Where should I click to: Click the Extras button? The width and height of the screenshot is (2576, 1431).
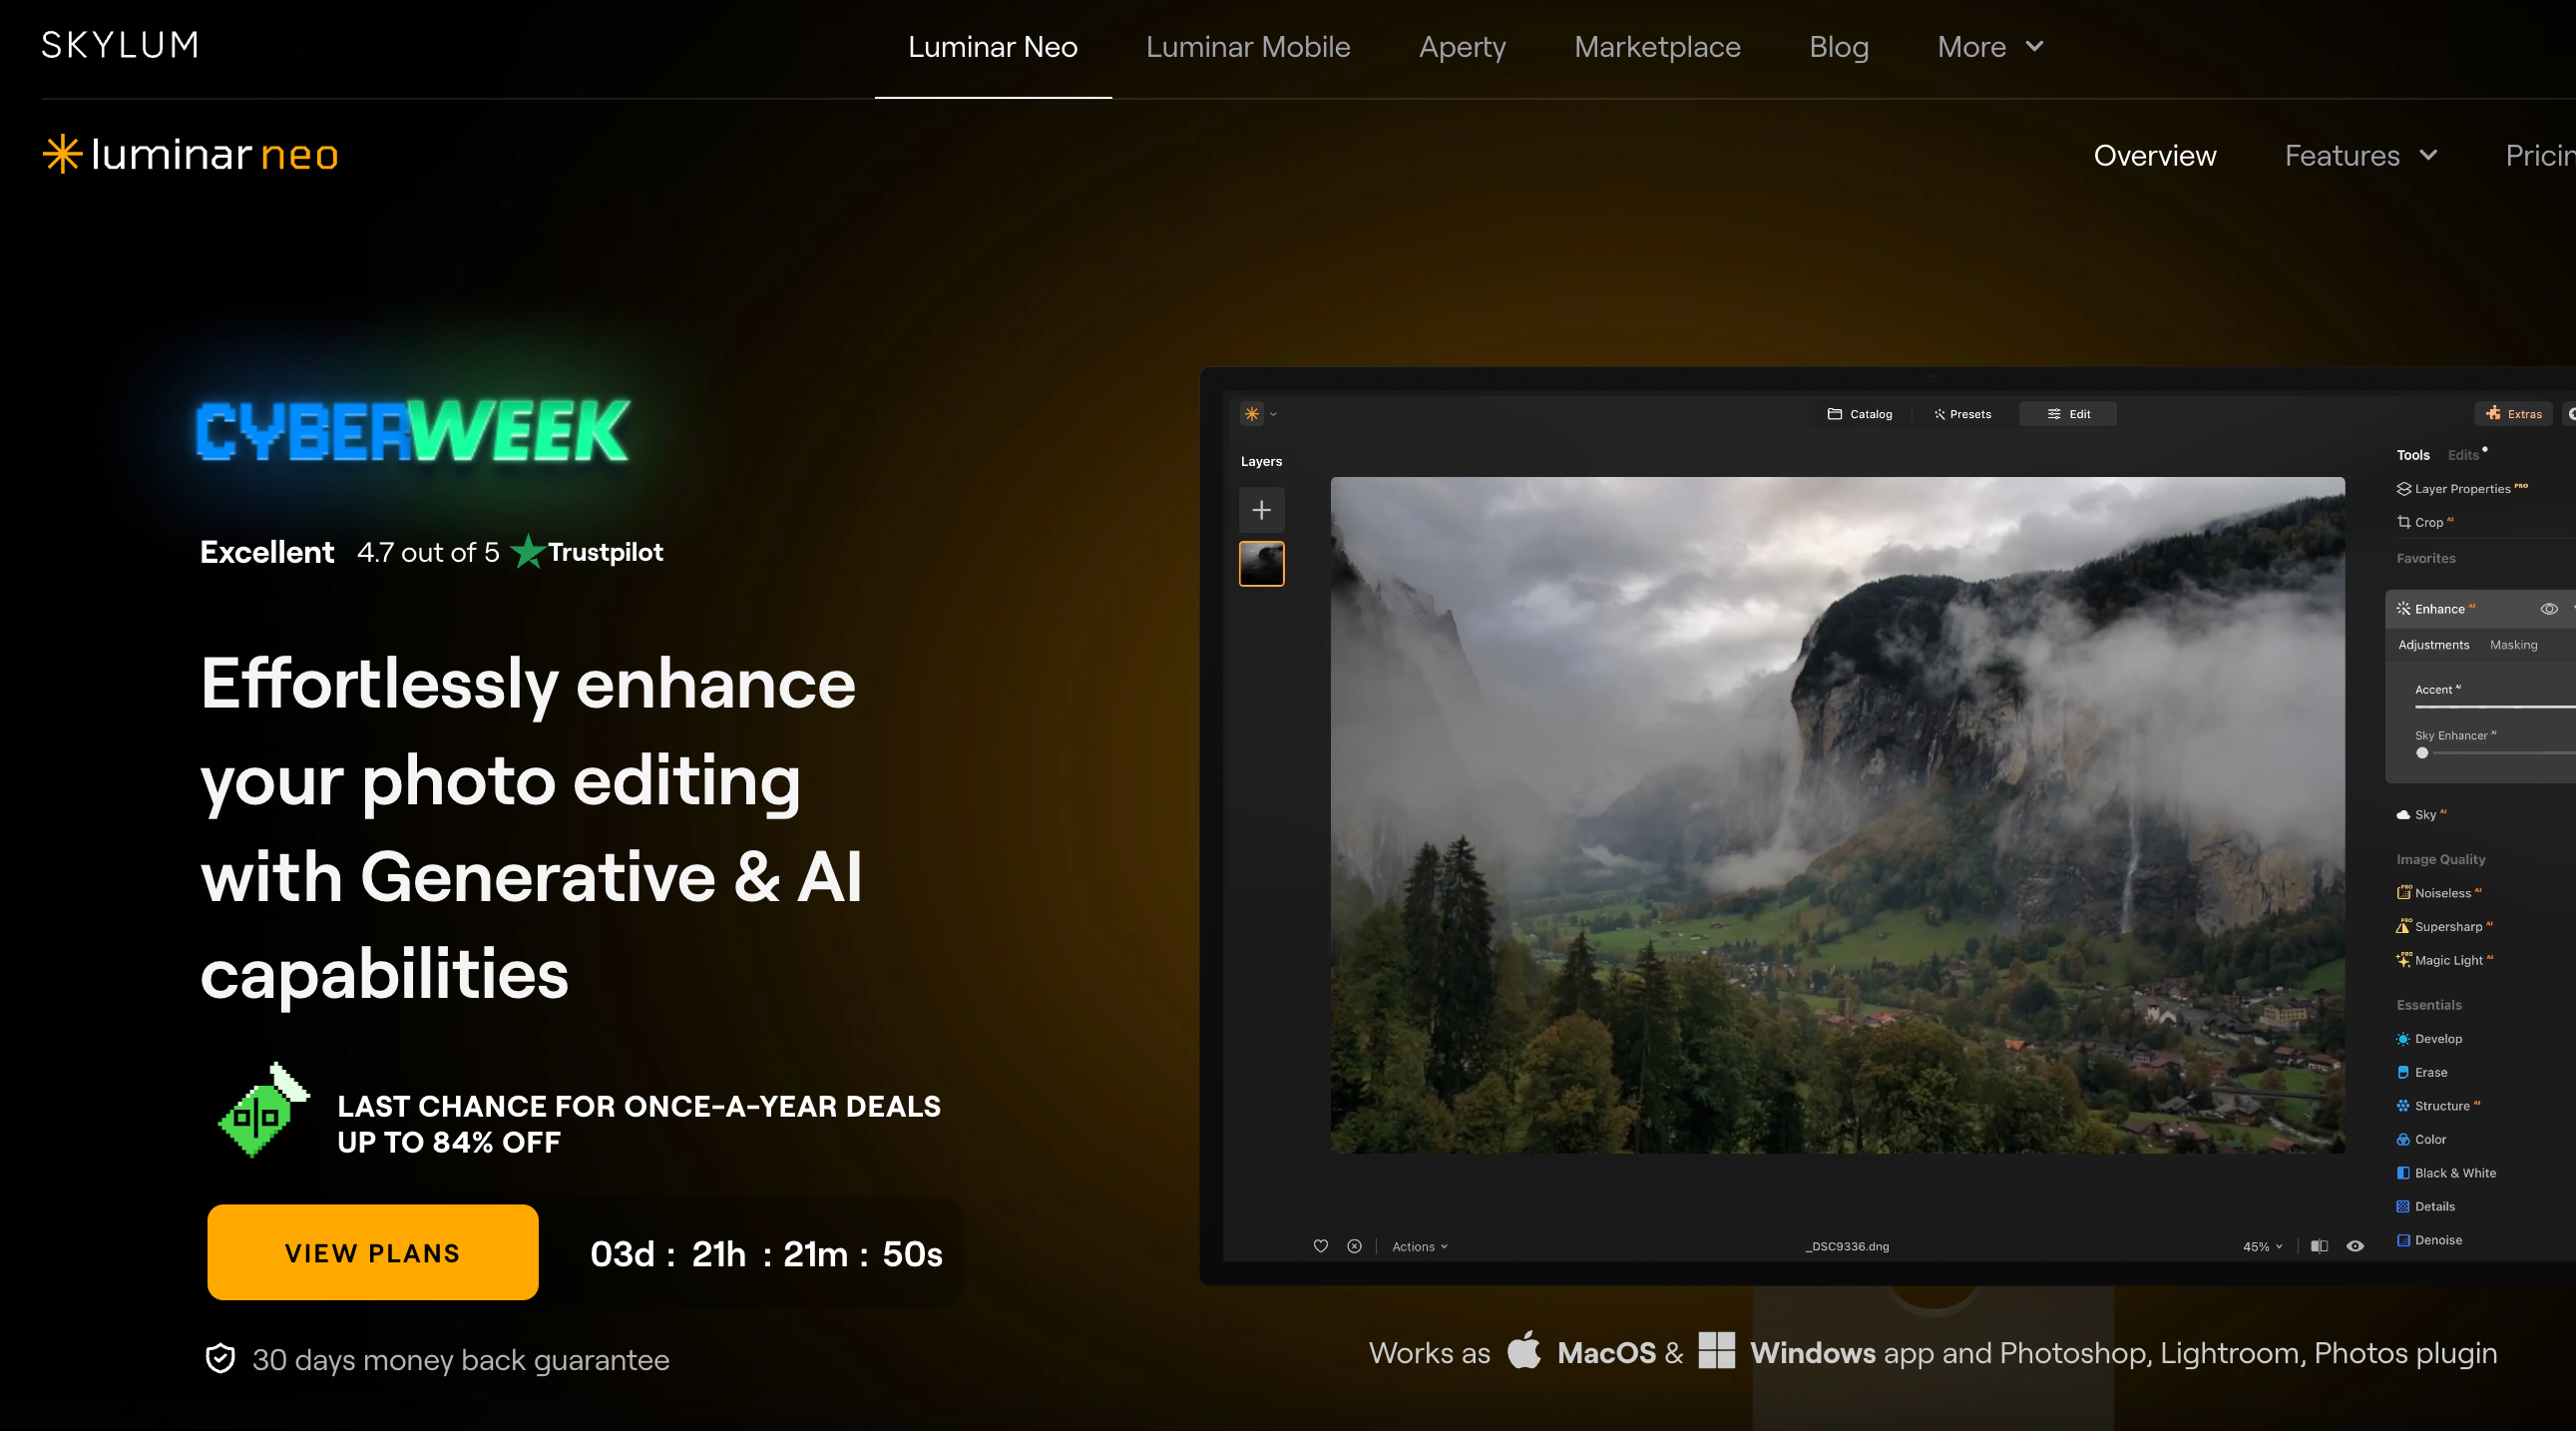pyautogui.click(x=2513, y=414)
